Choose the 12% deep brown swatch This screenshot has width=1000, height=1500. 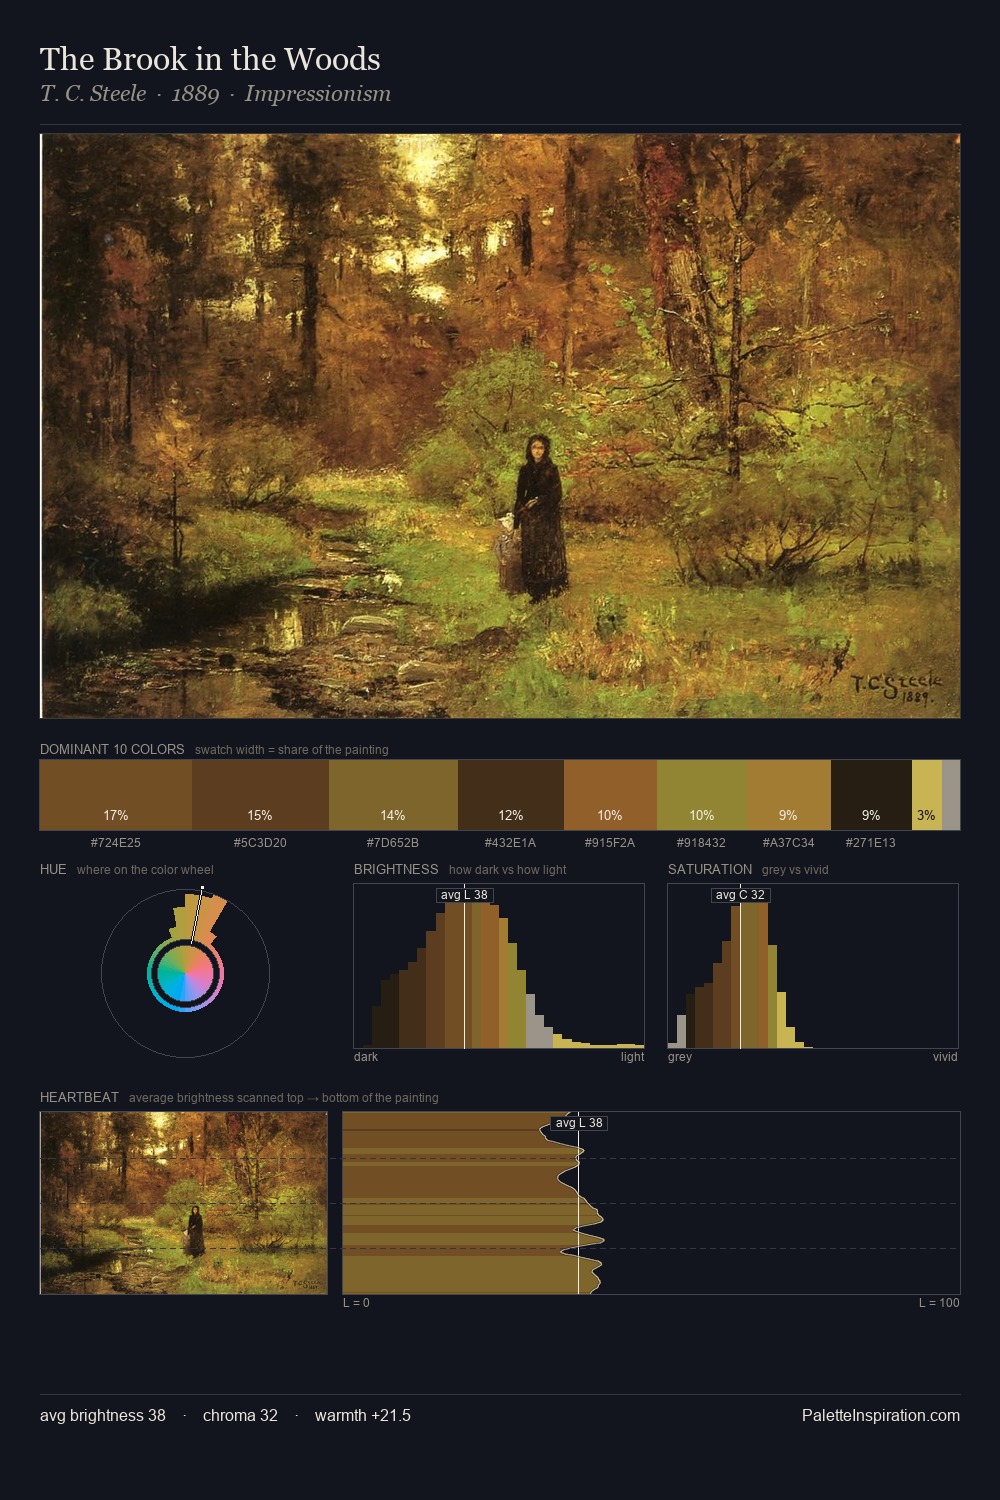pyautogui.click(x=511, y=795)
